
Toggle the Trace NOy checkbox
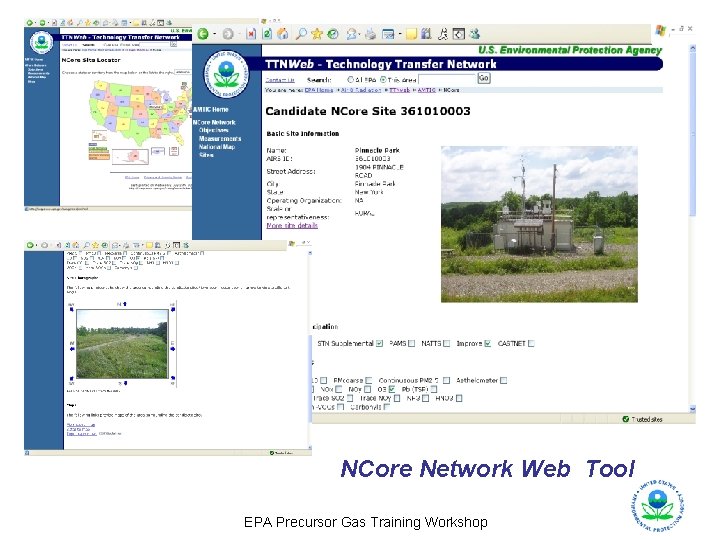point(397,398)
